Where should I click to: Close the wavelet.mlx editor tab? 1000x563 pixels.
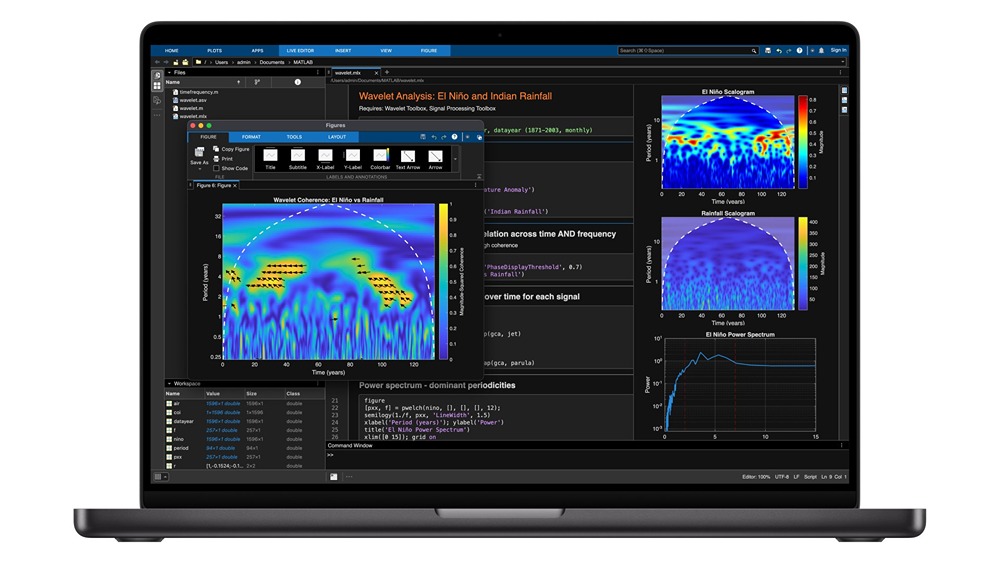pos(376,73)
